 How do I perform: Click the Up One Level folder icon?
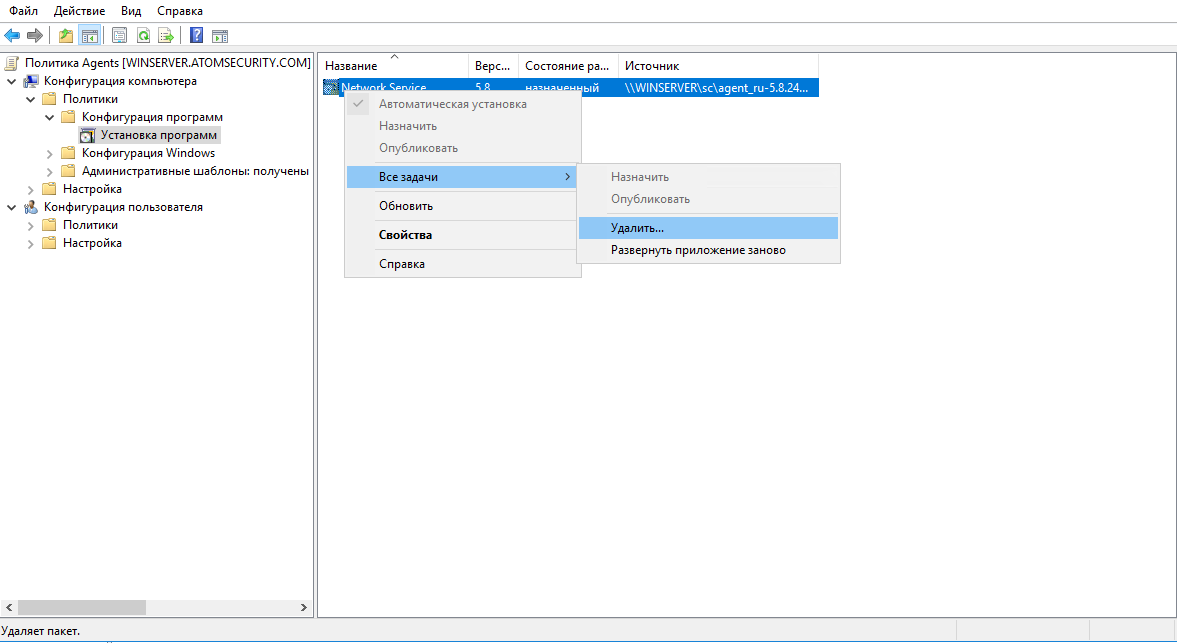66,36
